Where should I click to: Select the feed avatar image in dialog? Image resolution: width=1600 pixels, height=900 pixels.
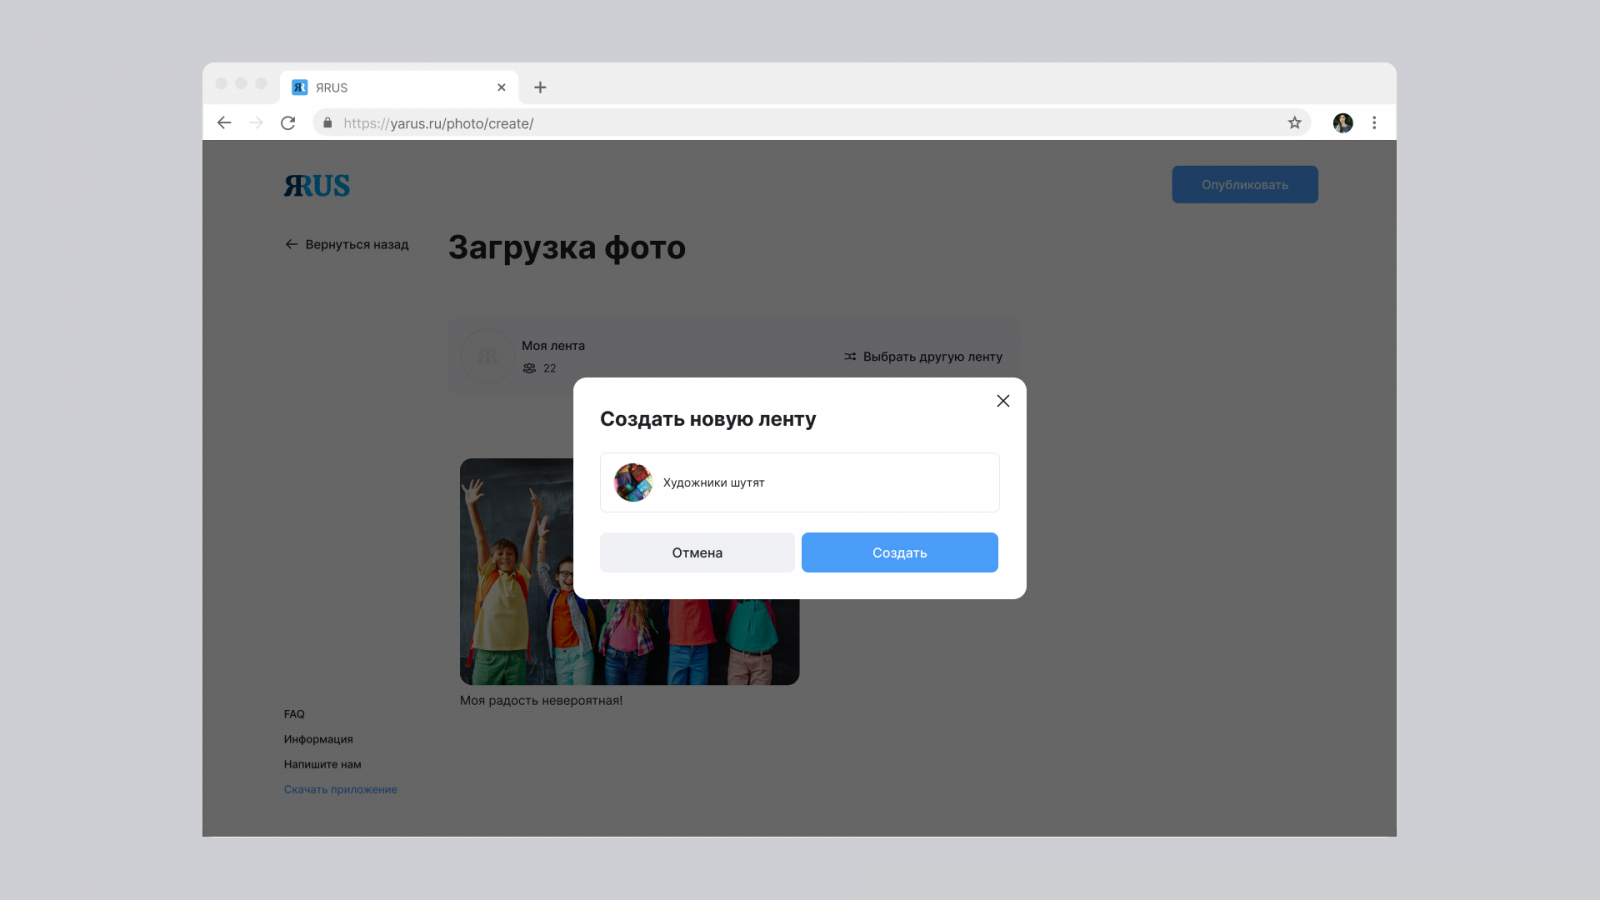pyautogui.click(x=633, y=482)
